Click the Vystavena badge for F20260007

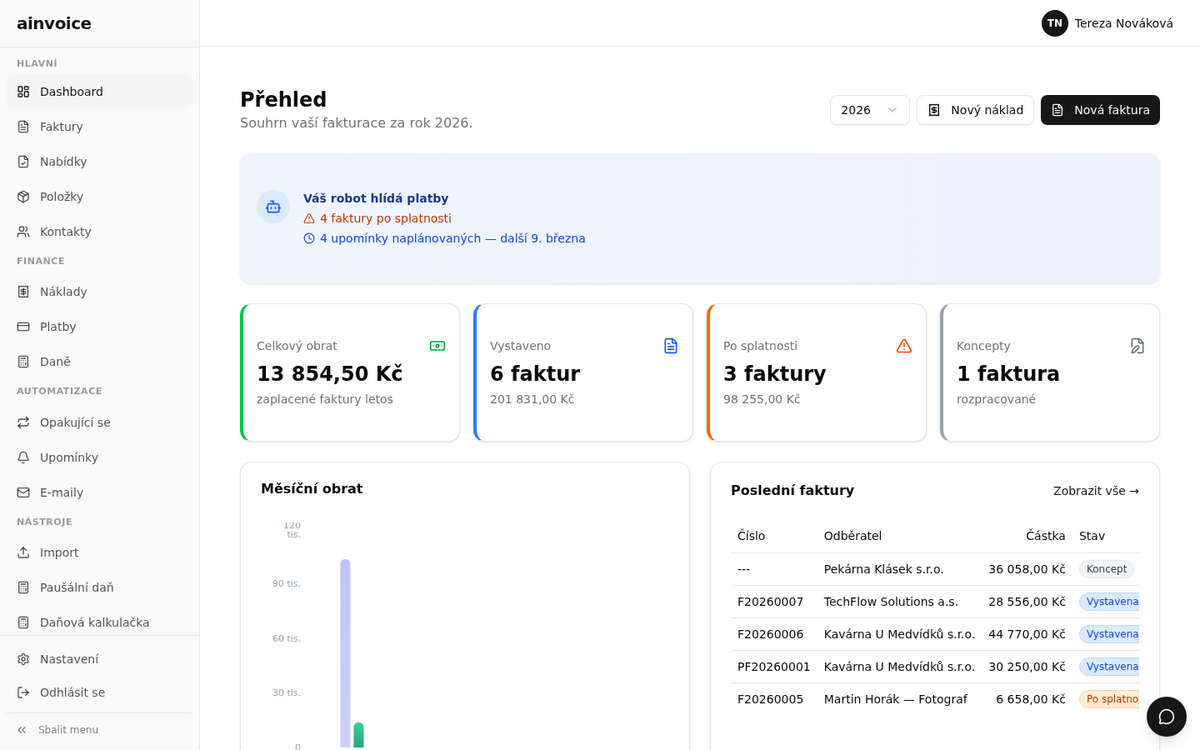tap(1110, 602)
